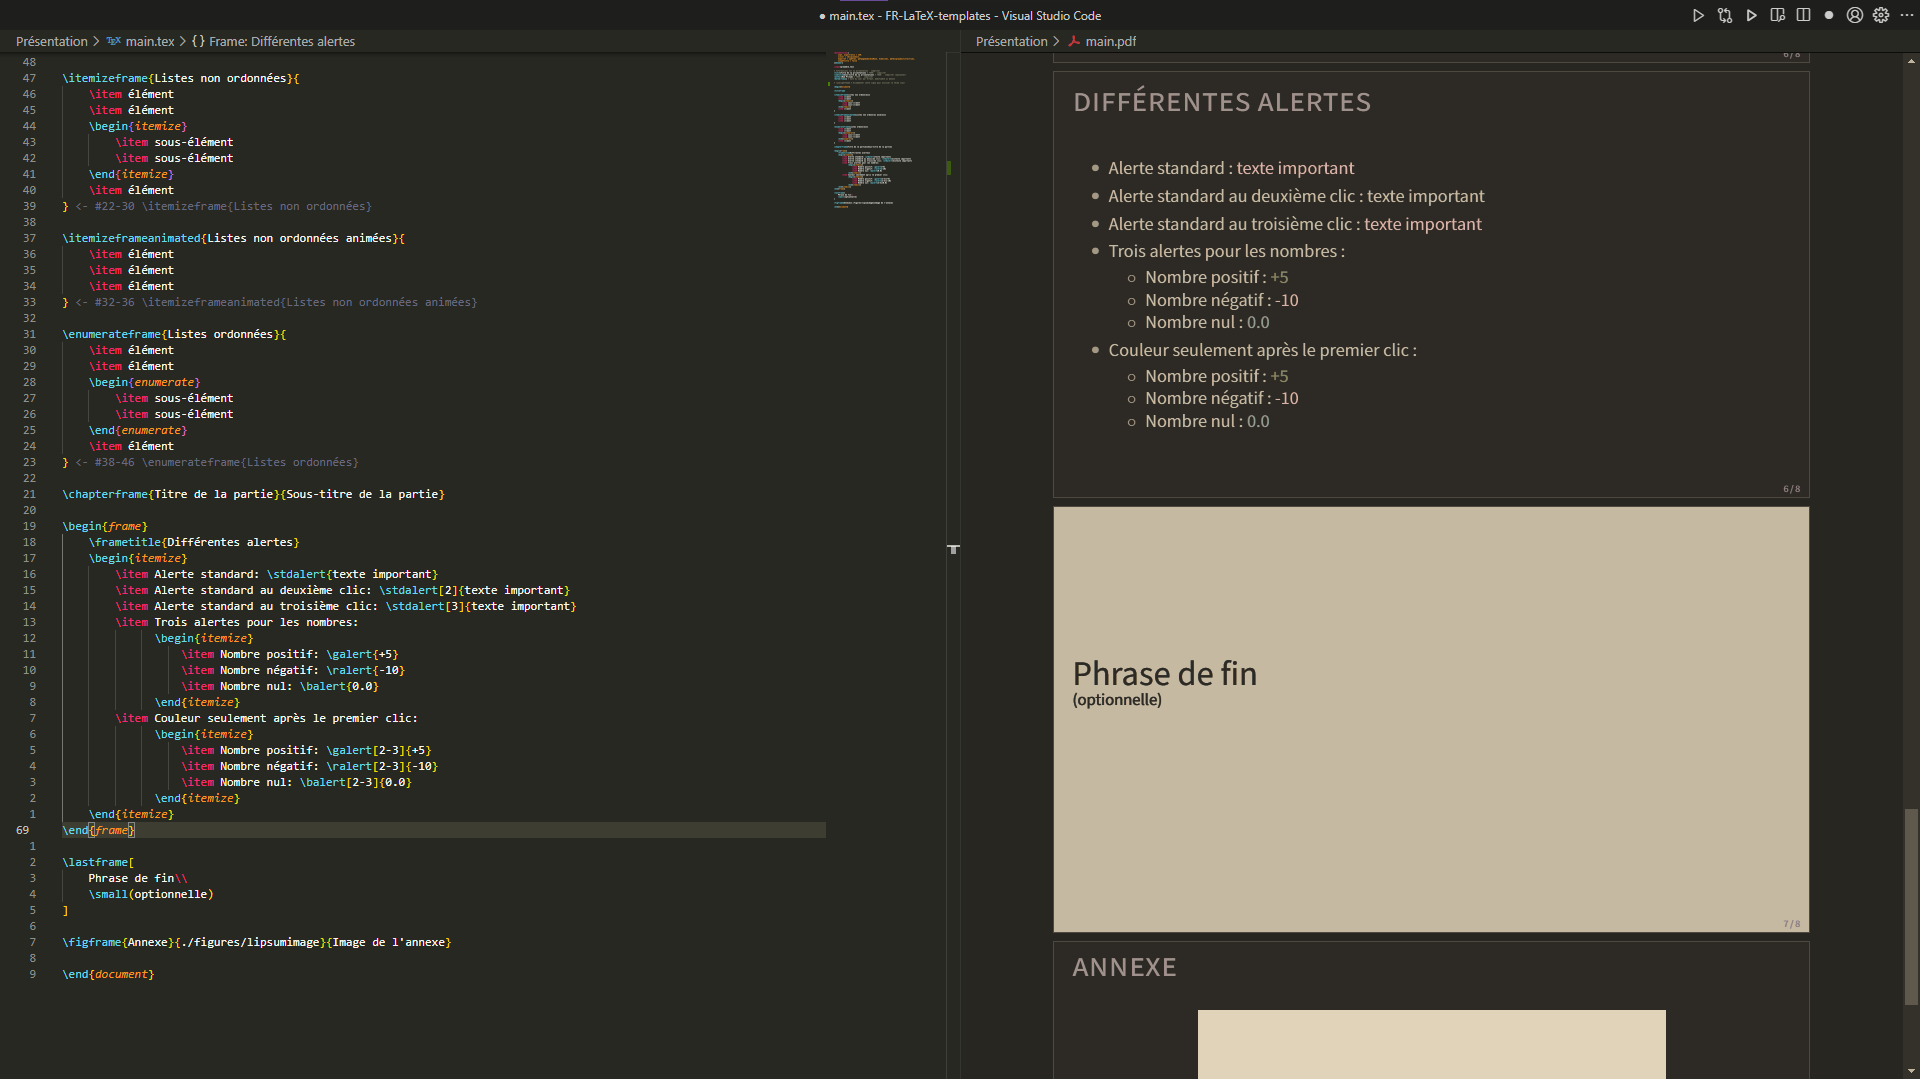Build the LaTeX project with the filled play icon
The width and height of the screenshot is (1920, 1079).
pyautogui.click(x=1751, y=15)
